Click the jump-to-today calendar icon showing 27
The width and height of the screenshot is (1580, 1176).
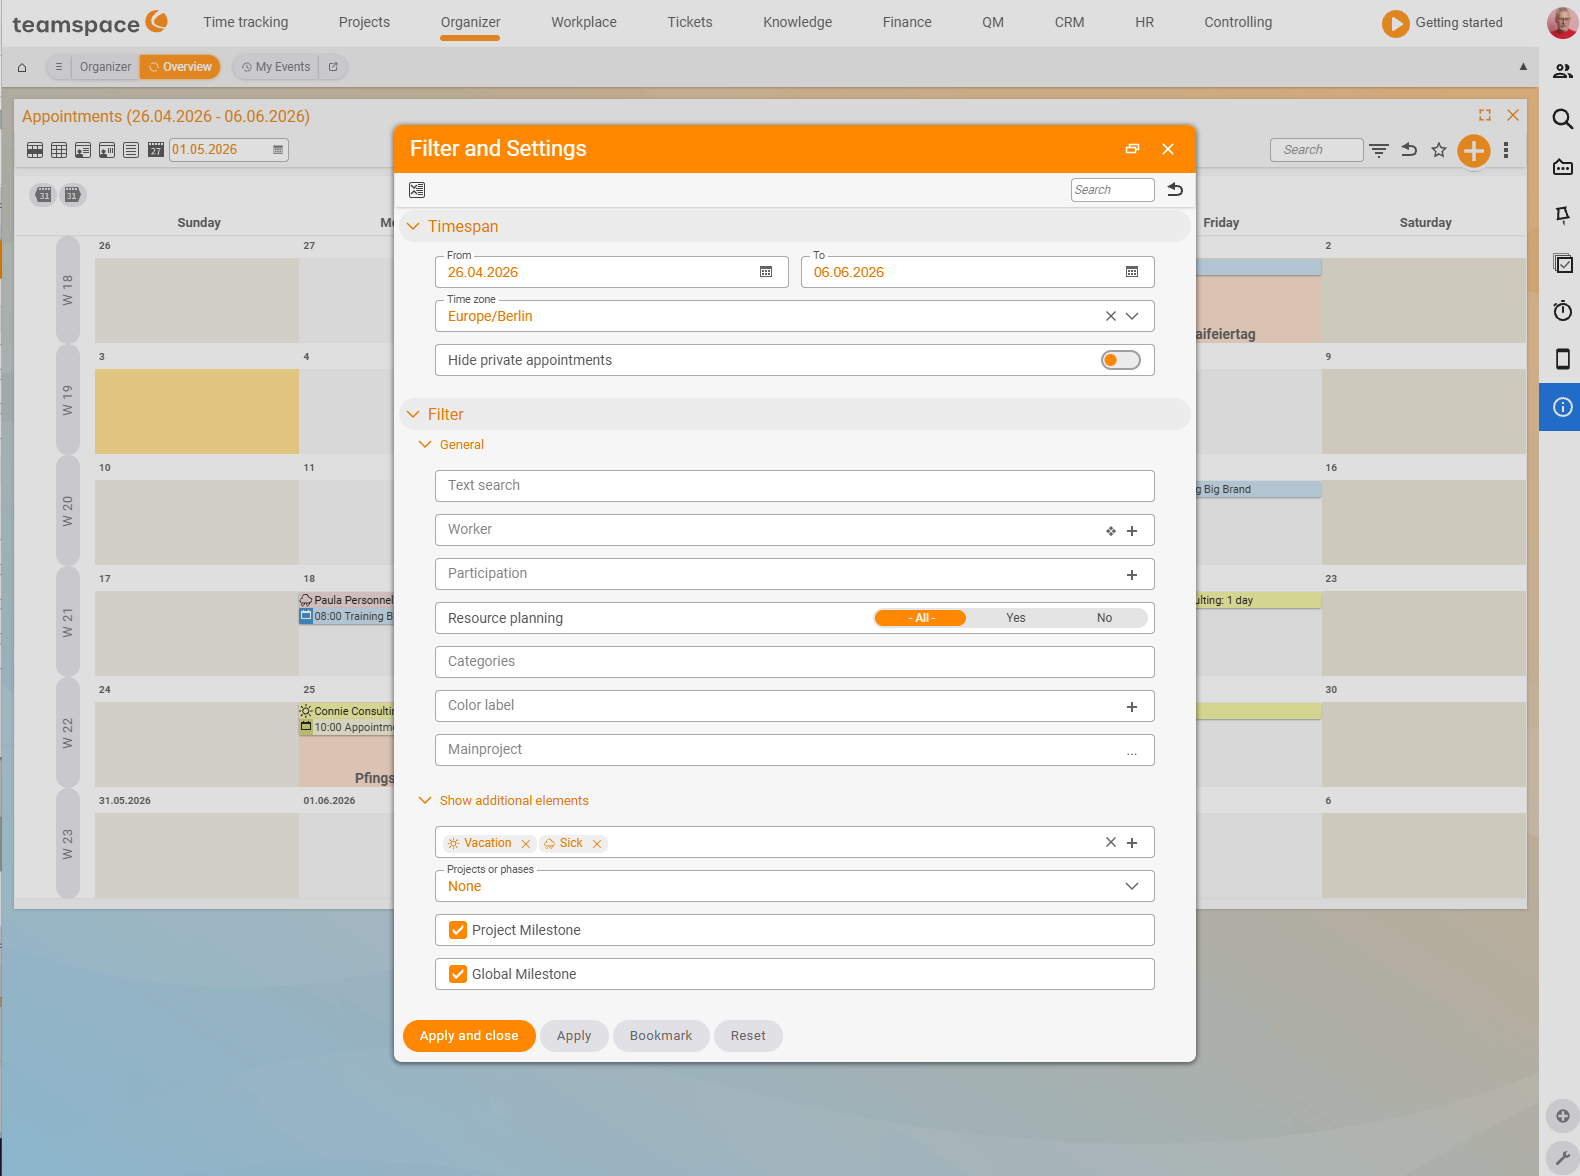[x=156, y=150]
